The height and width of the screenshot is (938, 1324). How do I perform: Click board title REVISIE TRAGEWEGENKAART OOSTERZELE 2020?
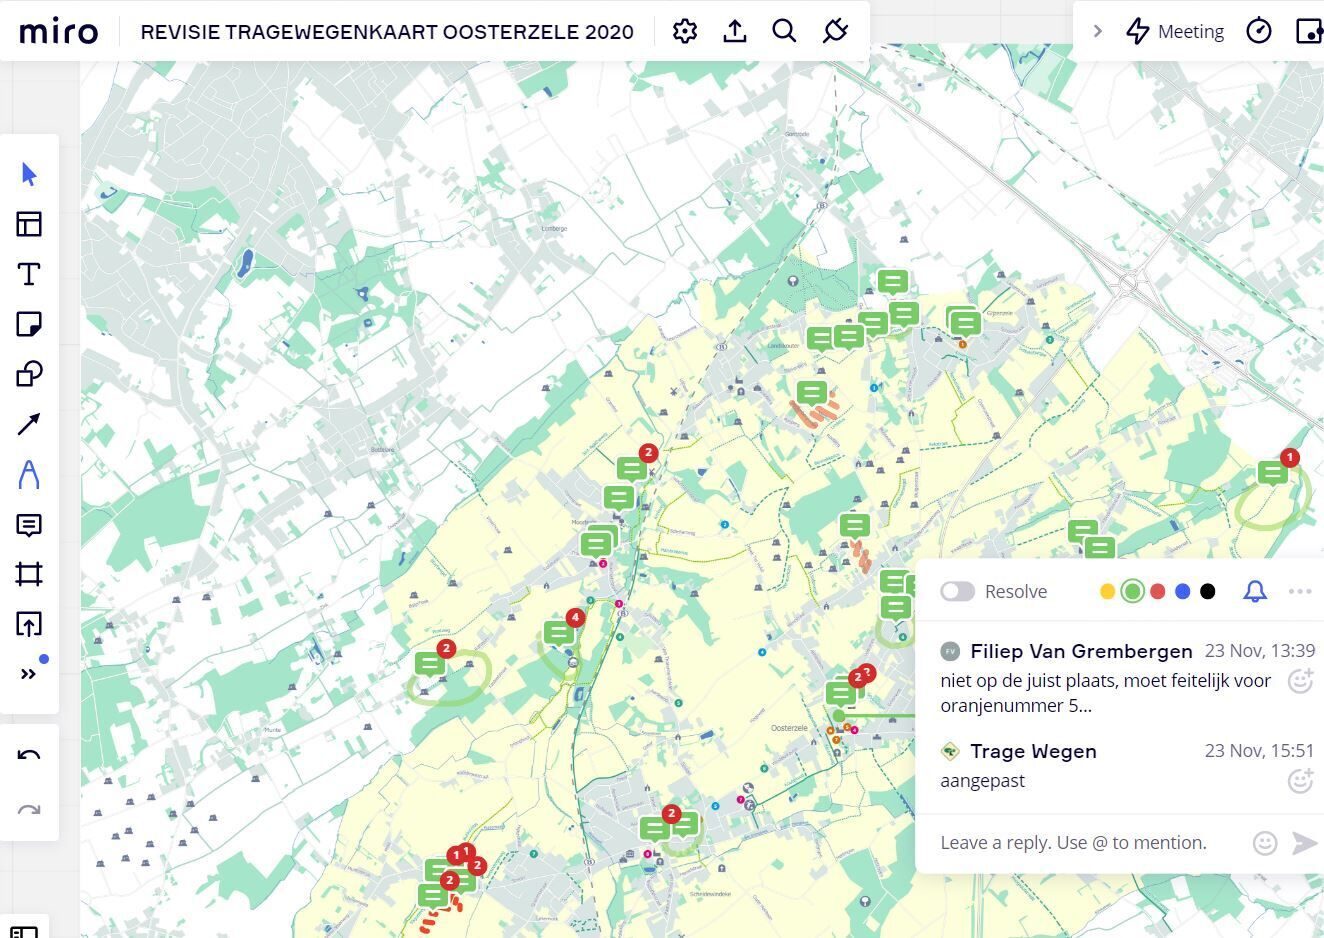(x=387, y=32)
